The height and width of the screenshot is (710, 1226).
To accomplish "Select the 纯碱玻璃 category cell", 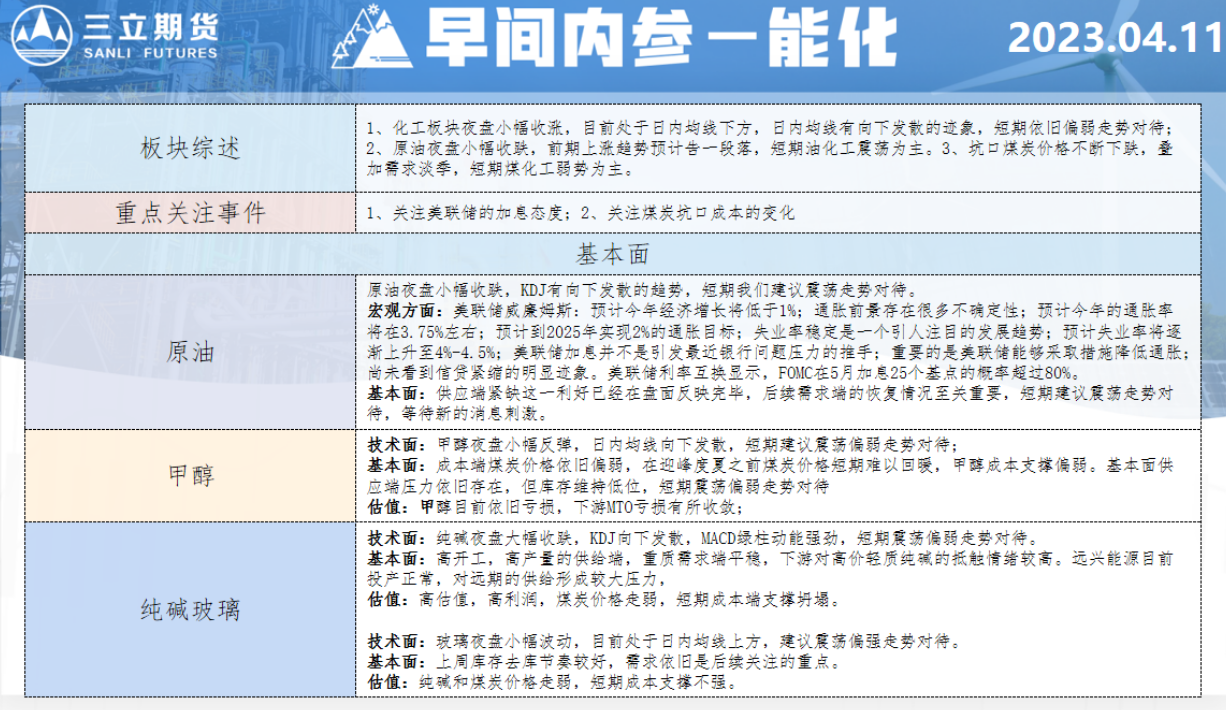I will 190,609.
